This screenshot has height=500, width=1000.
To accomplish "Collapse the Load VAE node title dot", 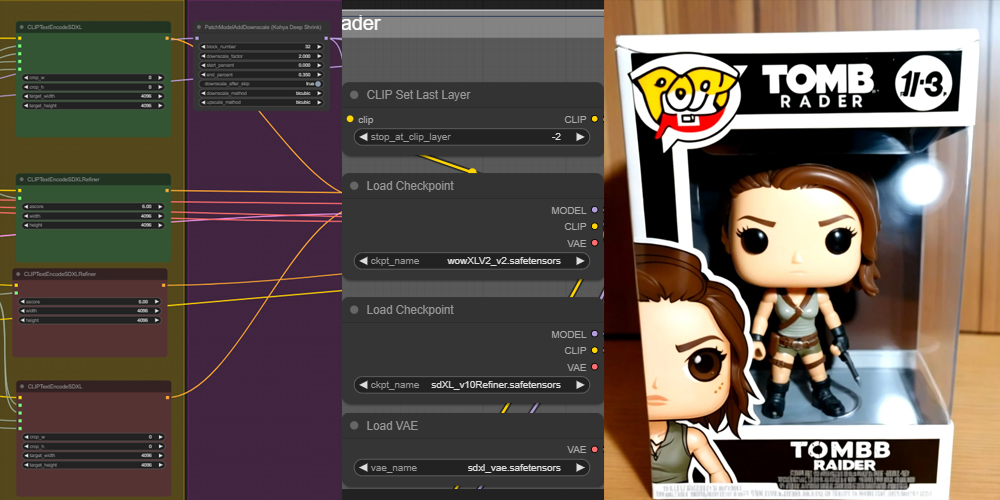I will point(354,426).
